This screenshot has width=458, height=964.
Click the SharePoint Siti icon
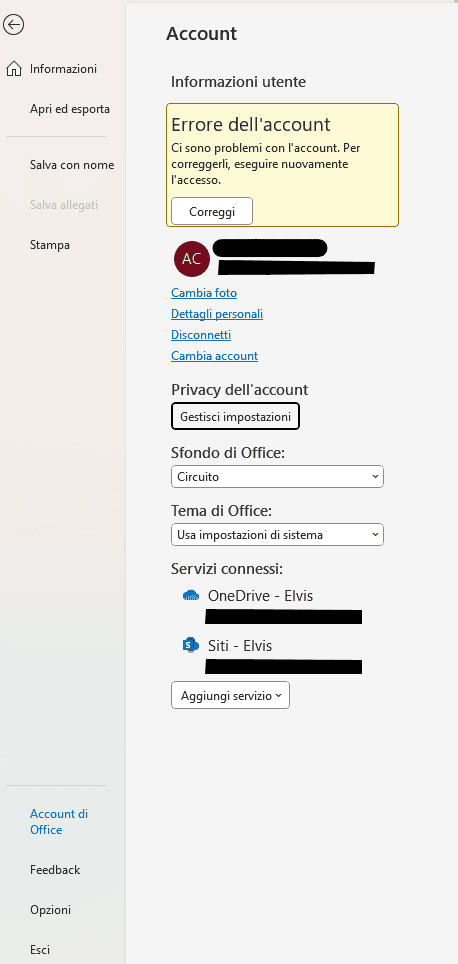pos(191,645)
